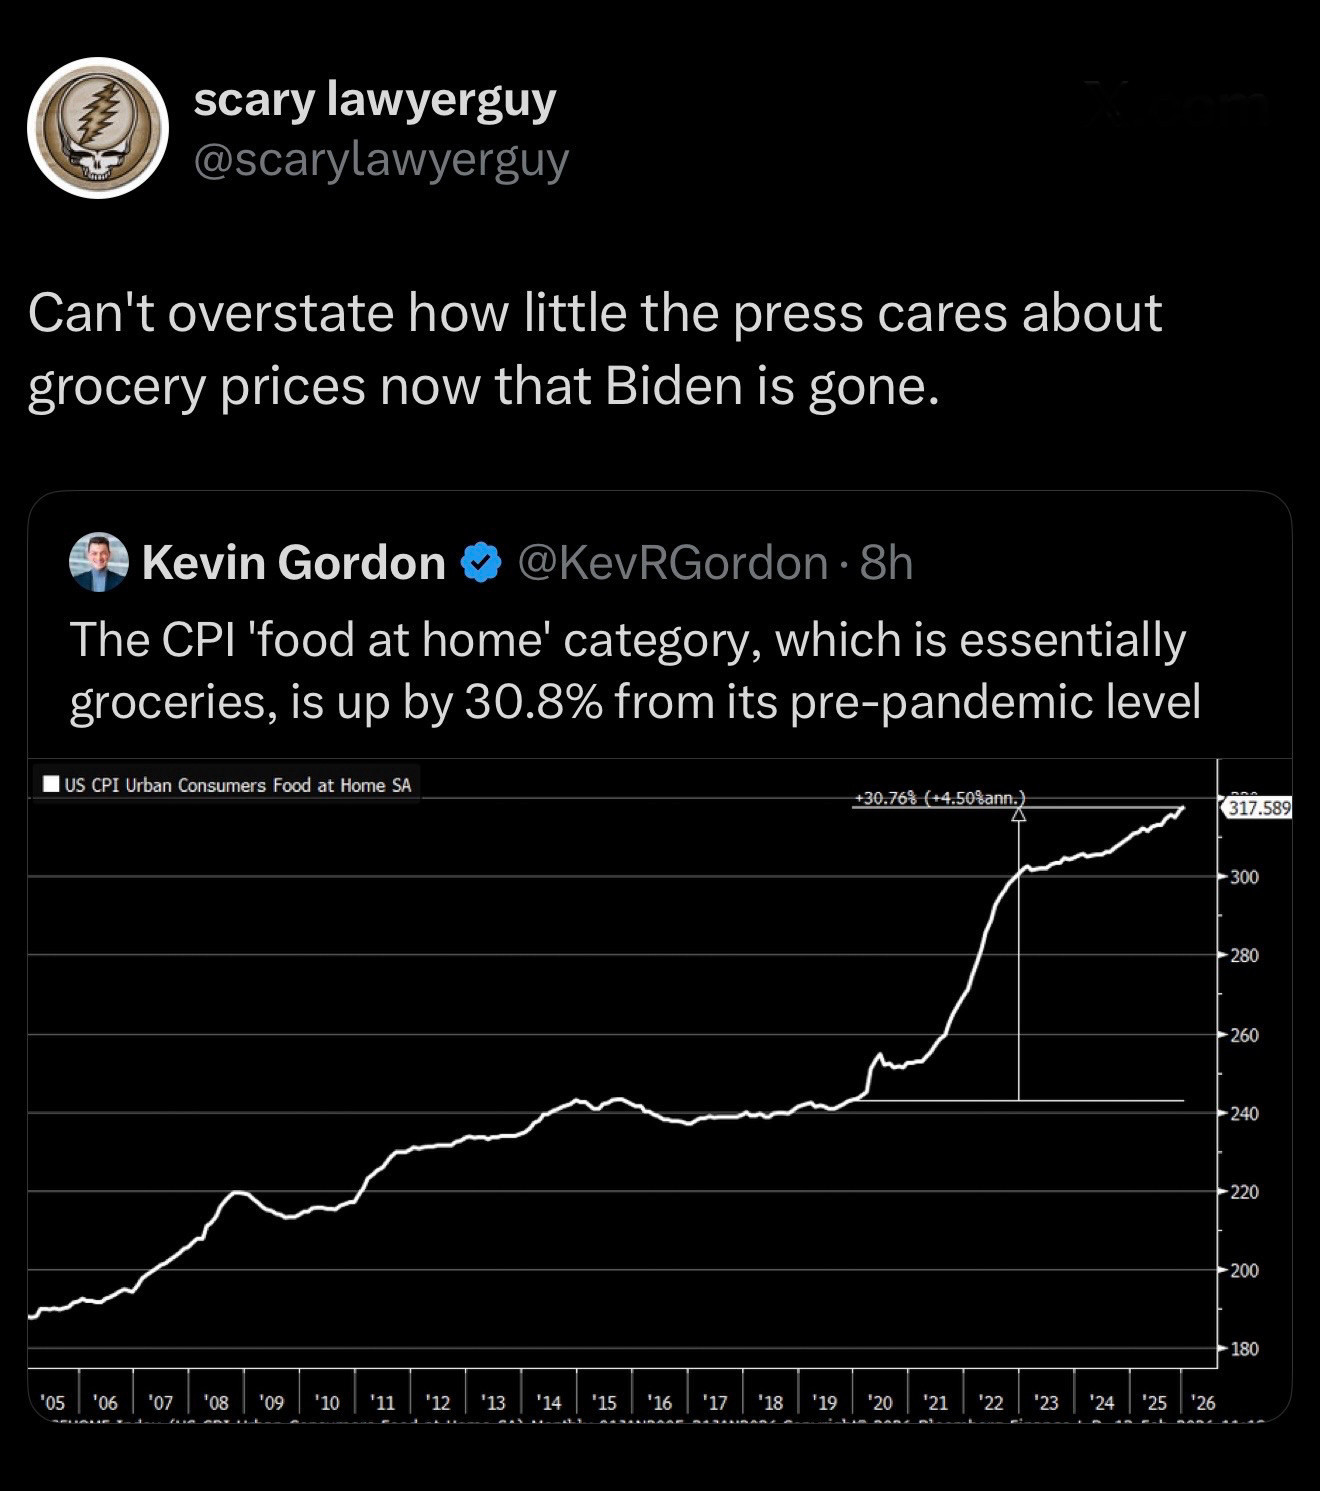Open the scary lawyerguy display name
1320x1491 pixels.
(374, 100)
